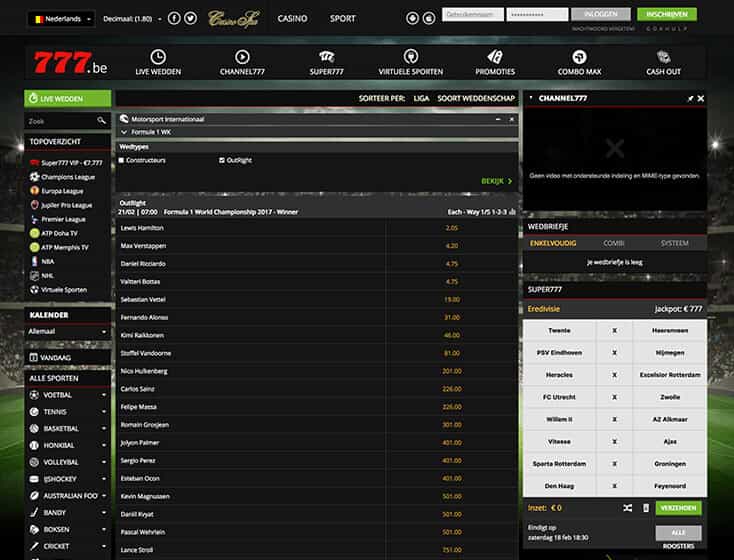Click the password input field
734x560 pixels.
(x=537, y=14)
